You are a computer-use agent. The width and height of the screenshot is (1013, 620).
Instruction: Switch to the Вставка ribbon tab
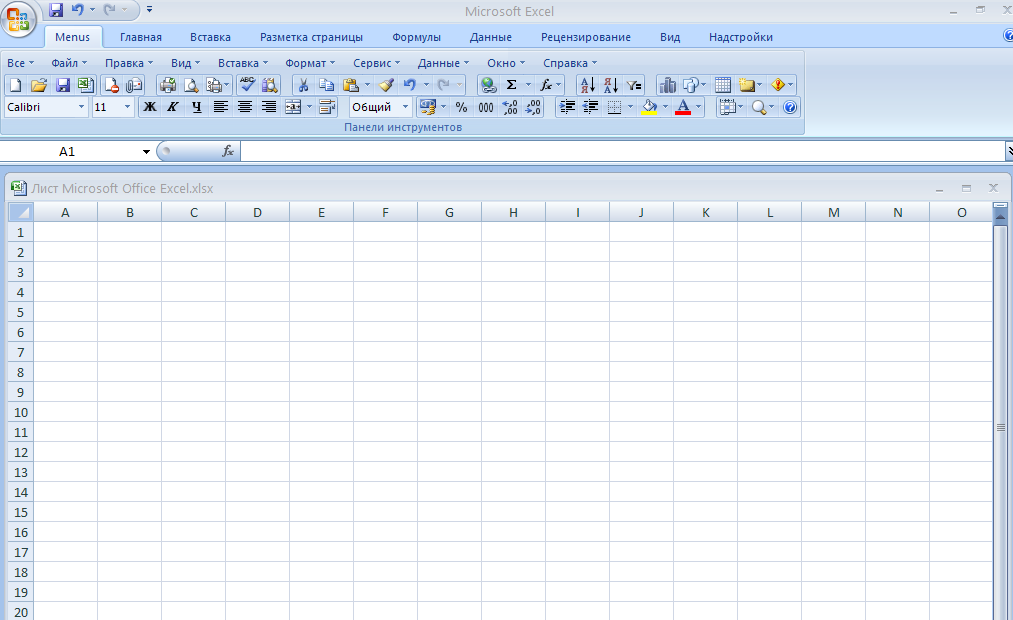coord(211,37)
